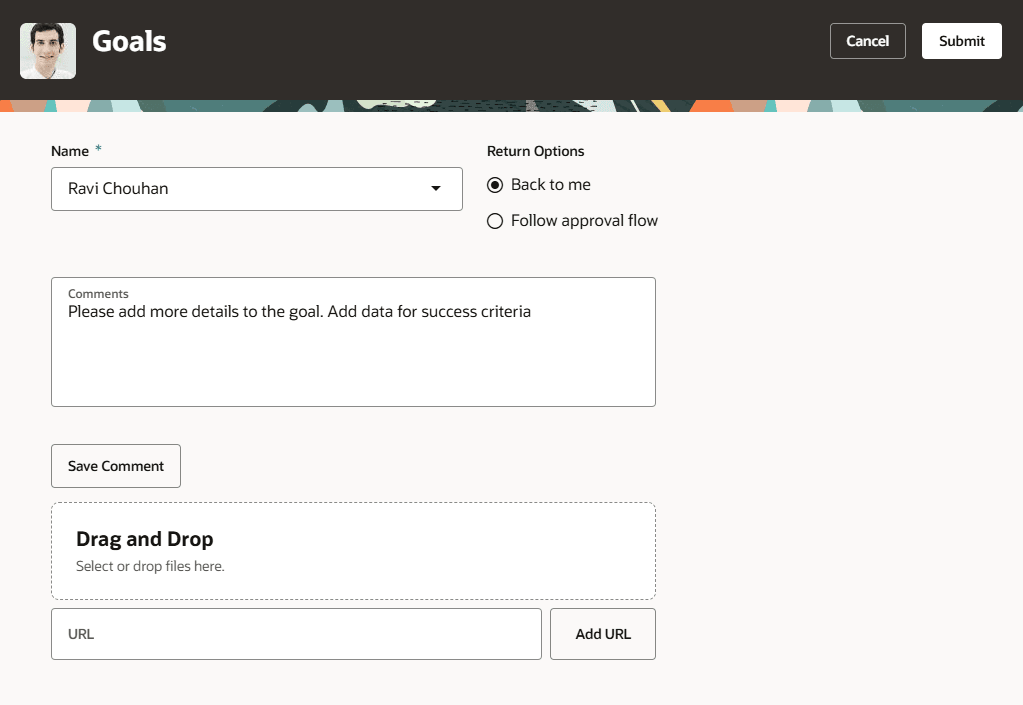The width and height of the screenshot is (1023, 705).
Task: Click the Comments field label
Action: point(97,293)
